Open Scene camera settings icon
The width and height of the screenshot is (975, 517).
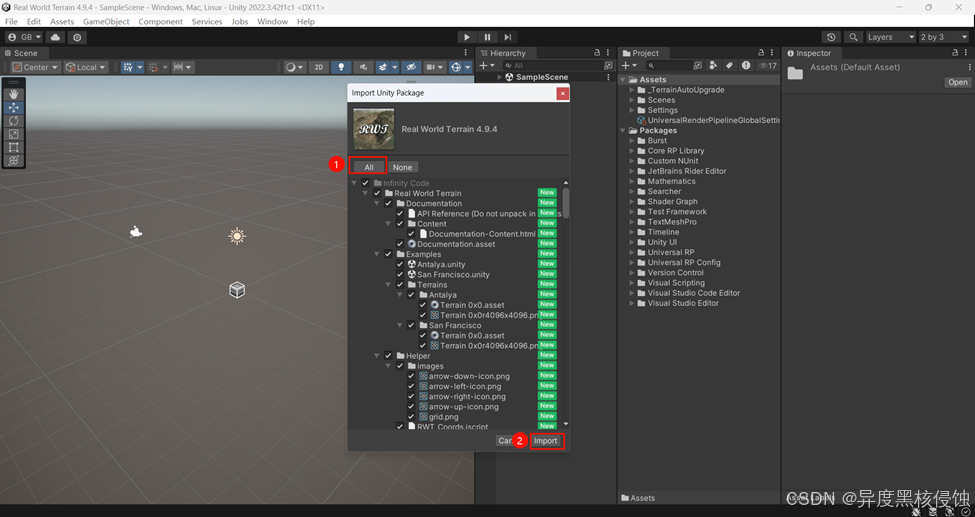(x=435, y=67)
